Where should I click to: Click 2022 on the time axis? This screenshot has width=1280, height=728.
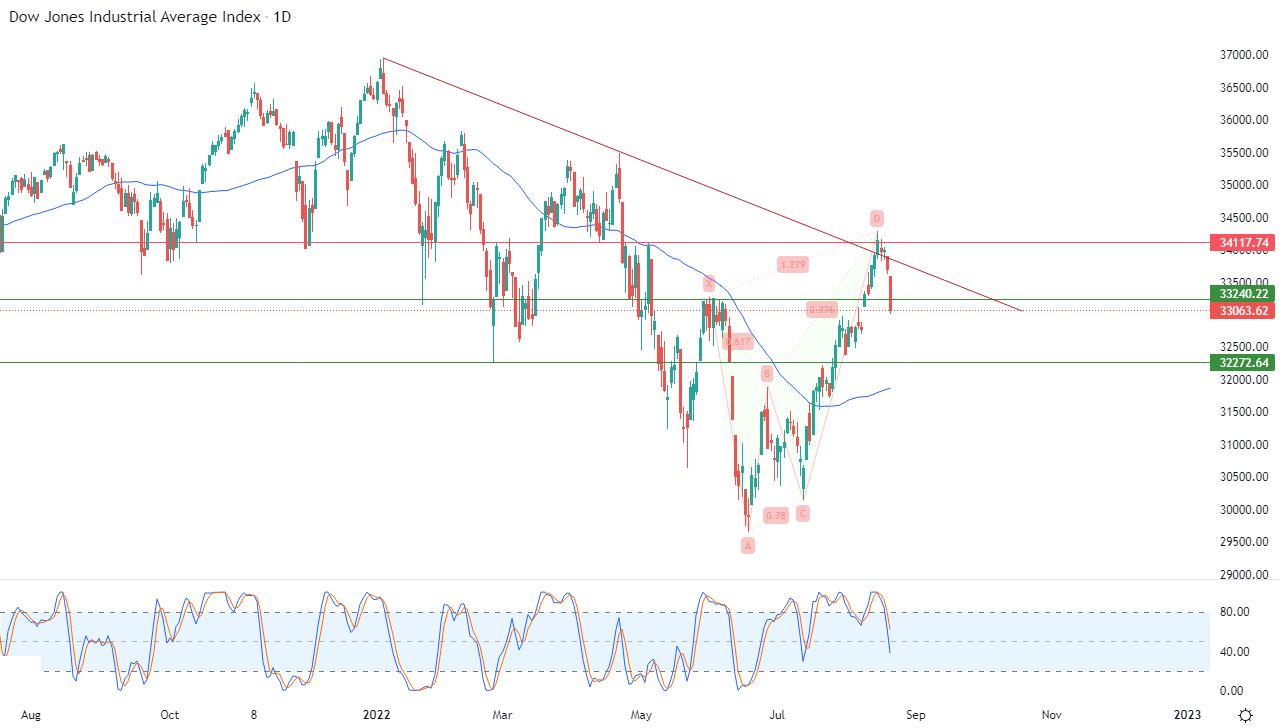point(376,715)
